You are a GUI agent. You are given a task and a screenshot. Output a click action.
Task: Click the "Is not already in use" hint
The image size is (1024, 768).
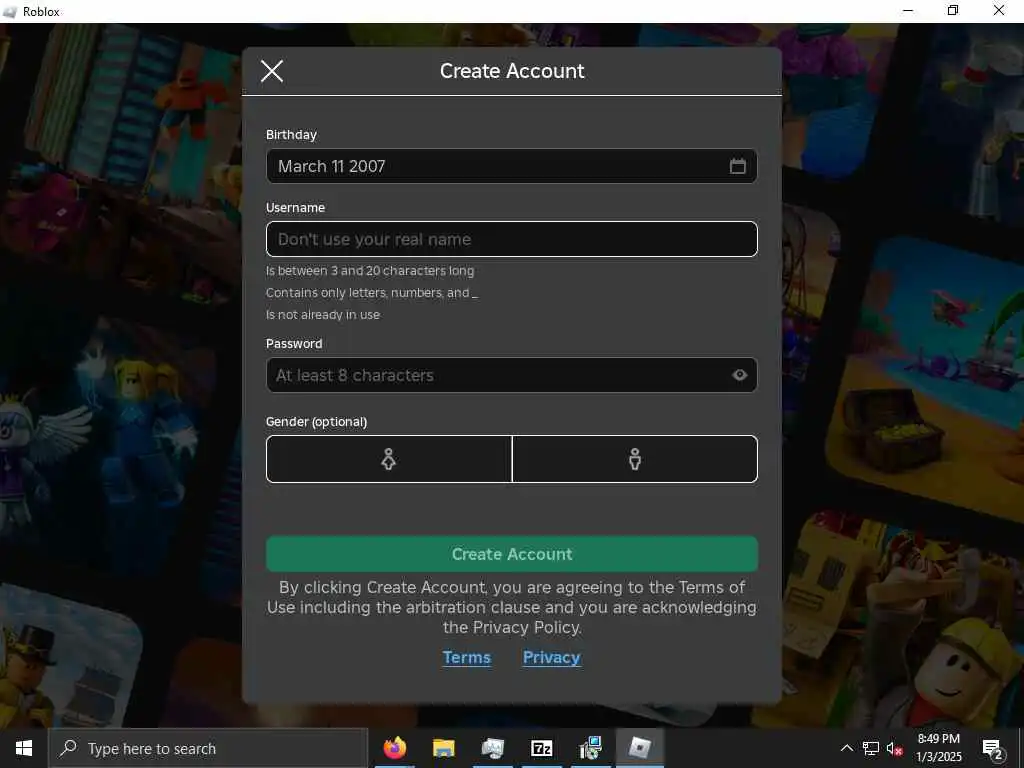click(323, 315)
